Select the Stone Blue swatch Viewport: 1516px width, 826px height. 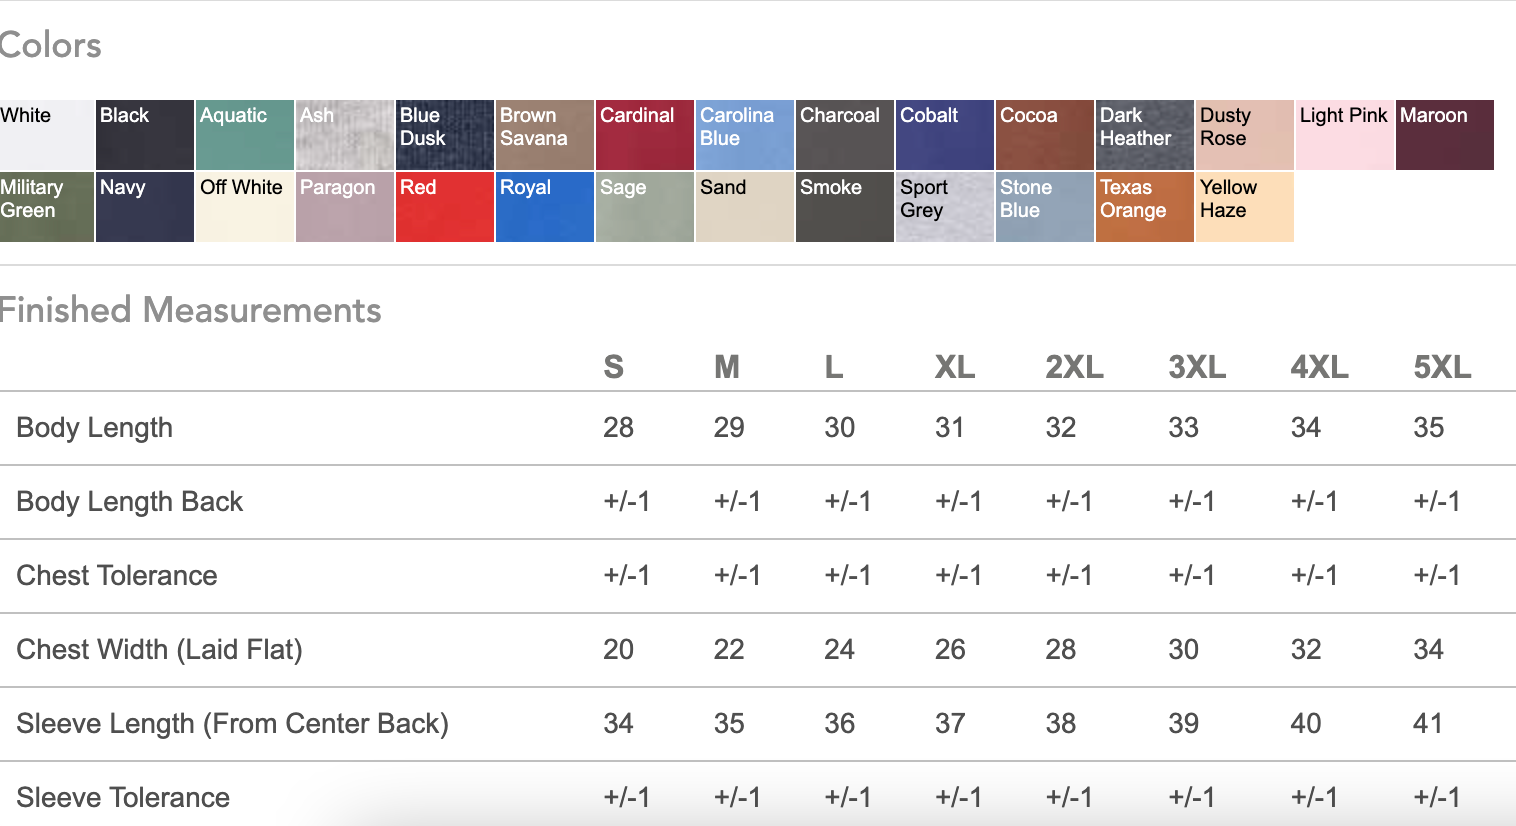(x=1045, y=207)
